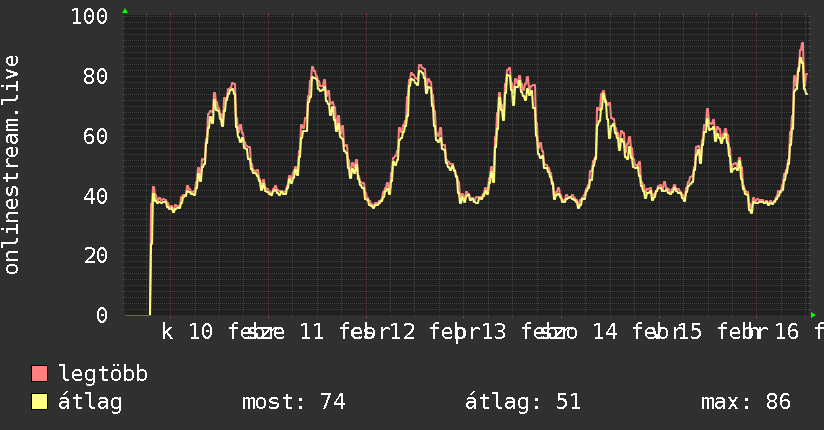
Task: Click the átlag legend label beside the yellow swatch
Action: click(x=90, y=402)
